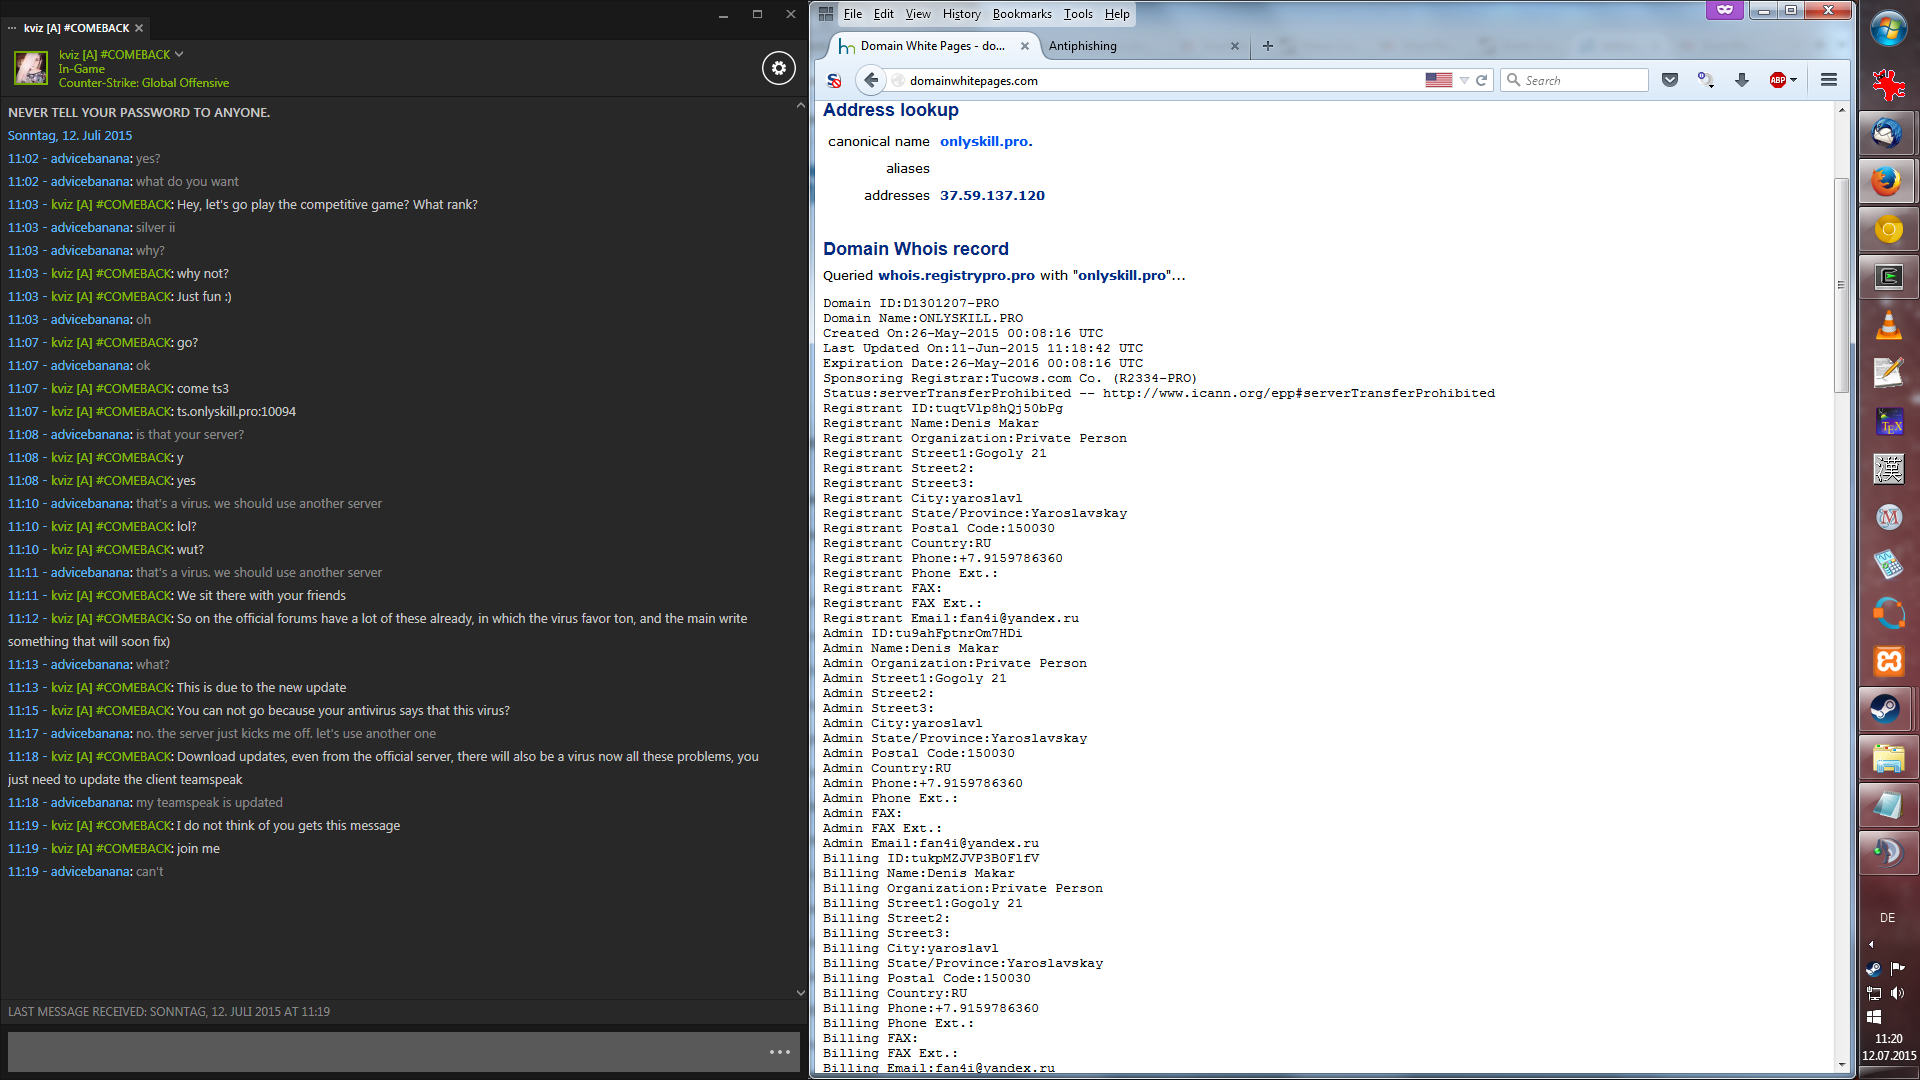Screen dimensions: 1920x1080
Task: Open the Bookmarks menu
Action: [x=1021, y=14]
